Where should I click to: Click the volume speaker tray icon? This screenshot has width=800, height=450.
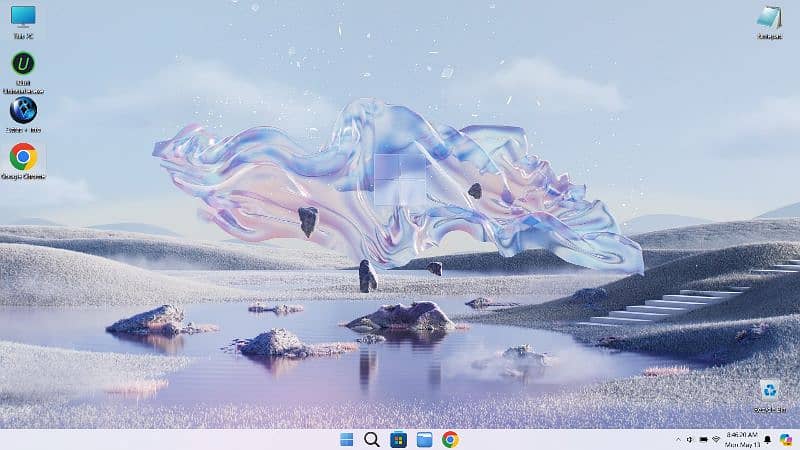pyautogui.click(x=690, y=439)
